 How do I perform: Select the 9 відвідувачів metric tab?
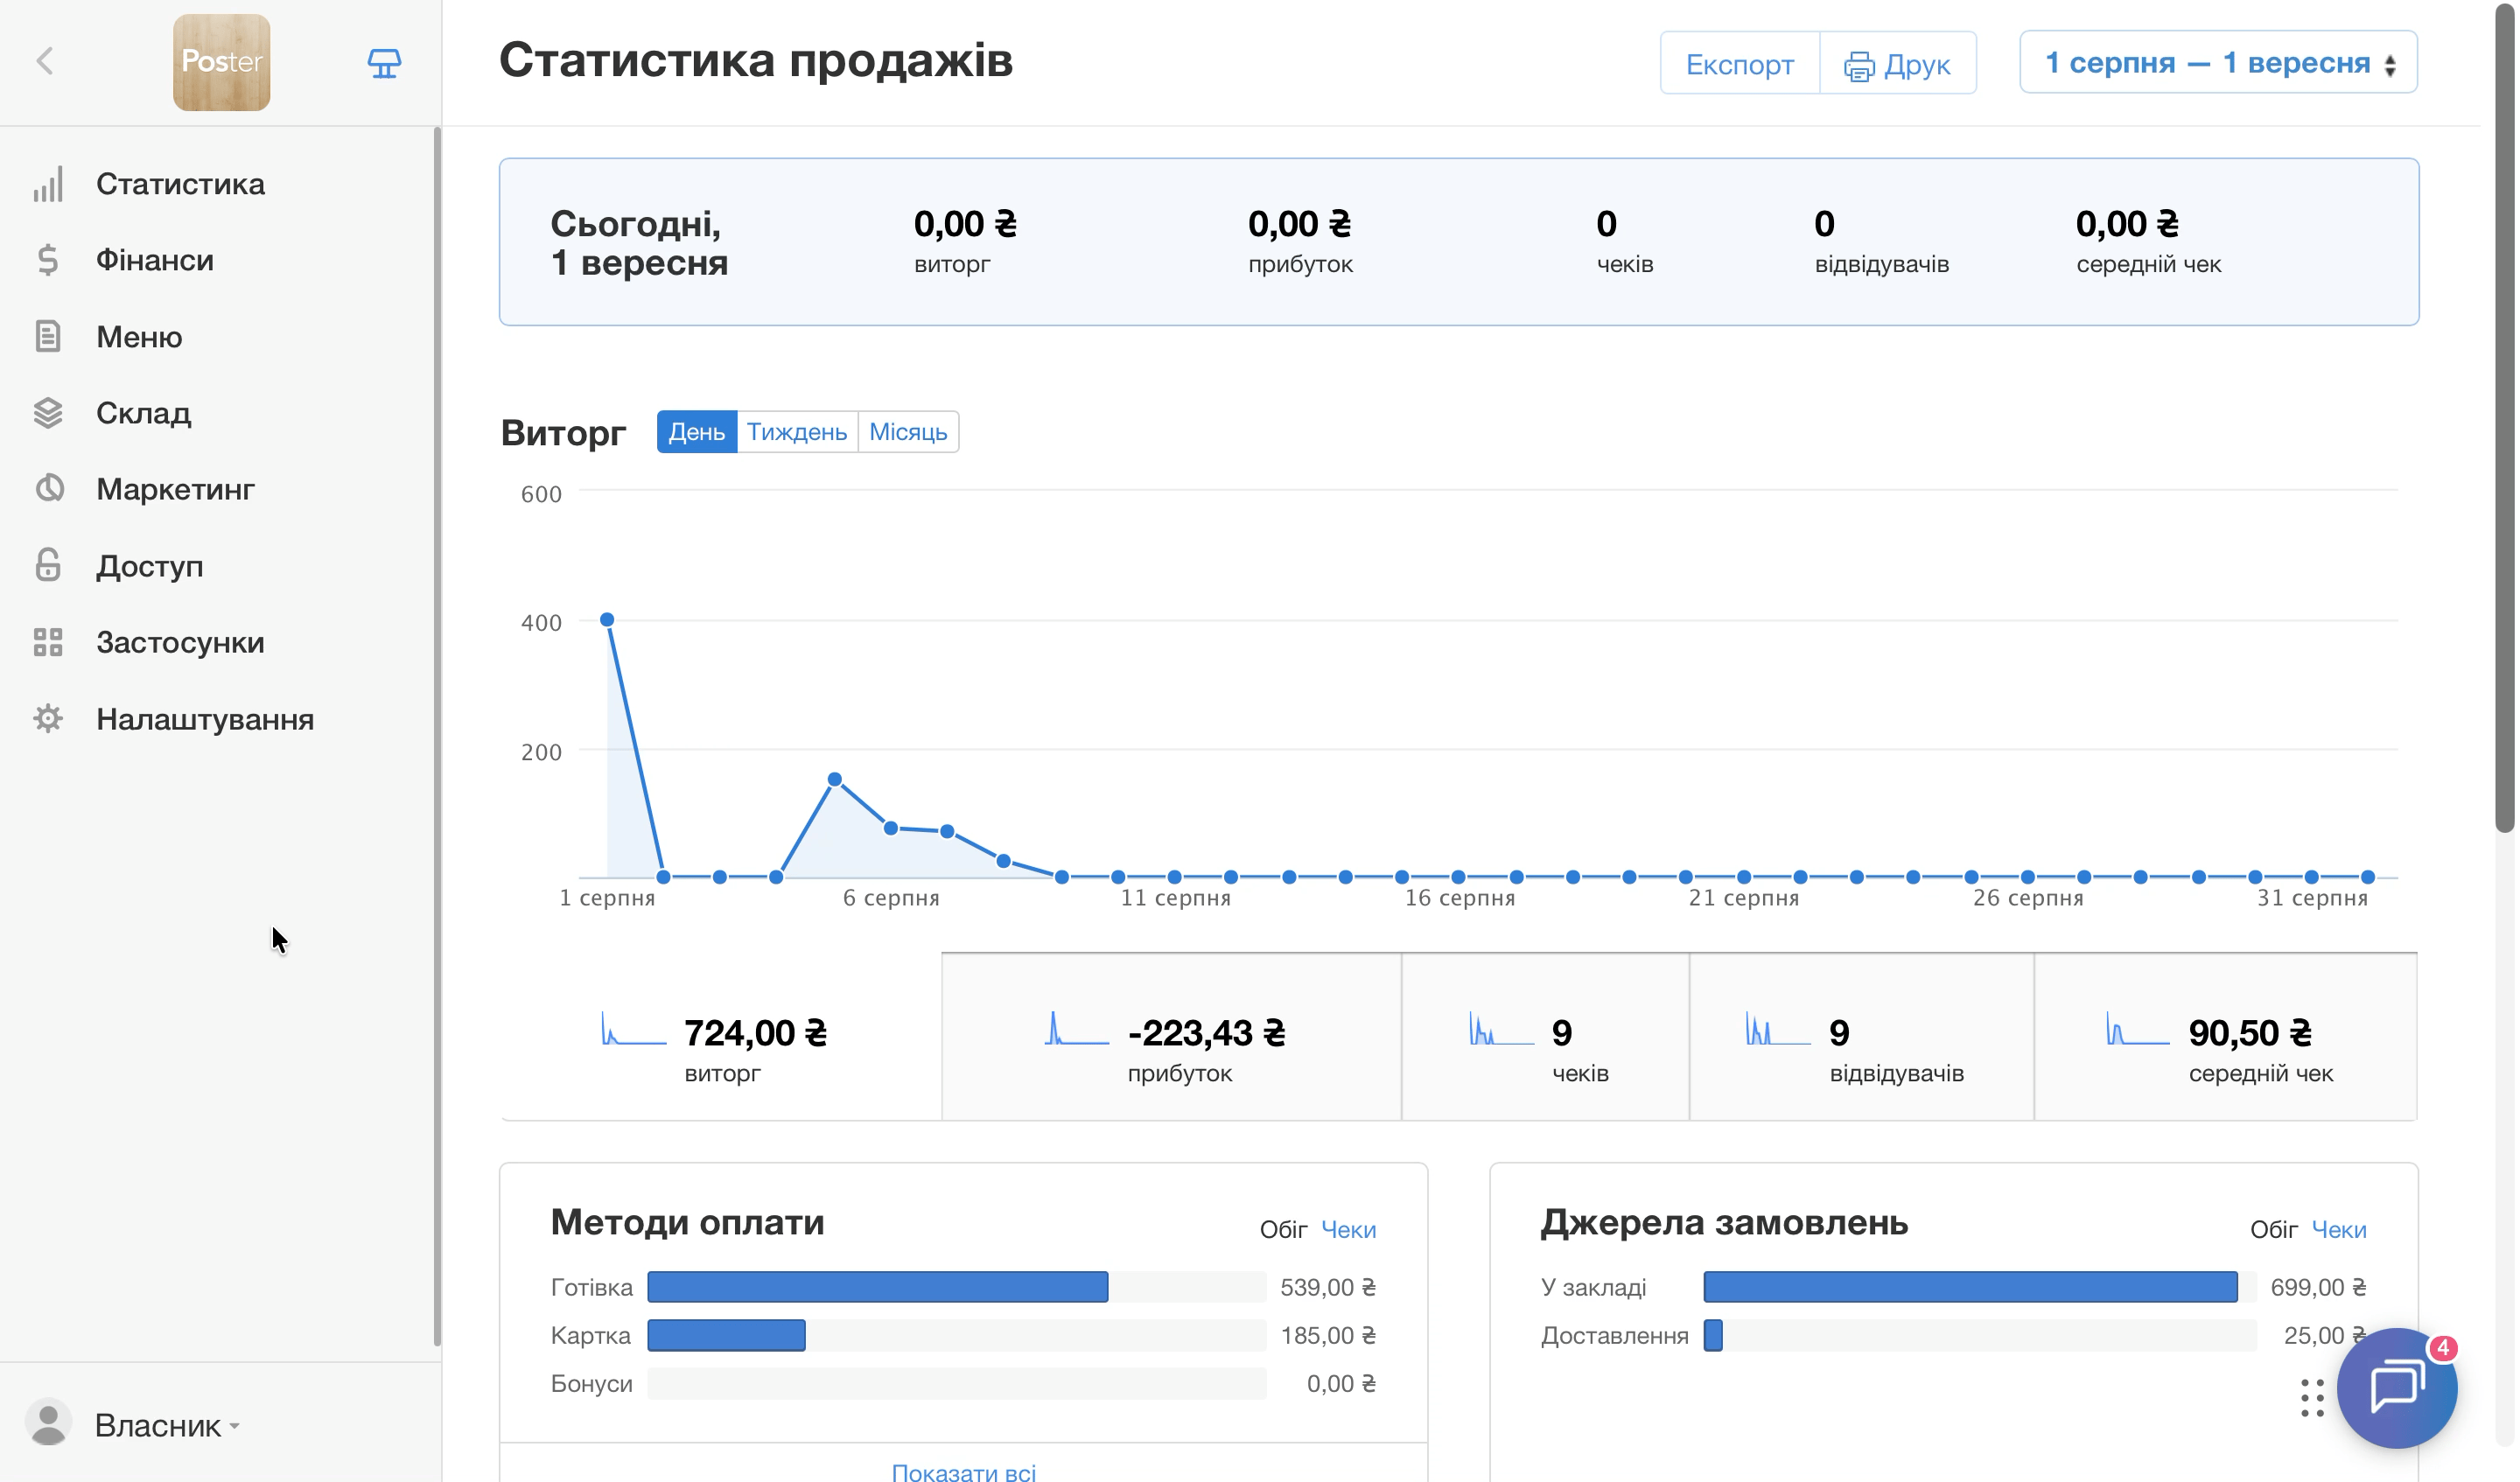(x=1861, y=1037)
